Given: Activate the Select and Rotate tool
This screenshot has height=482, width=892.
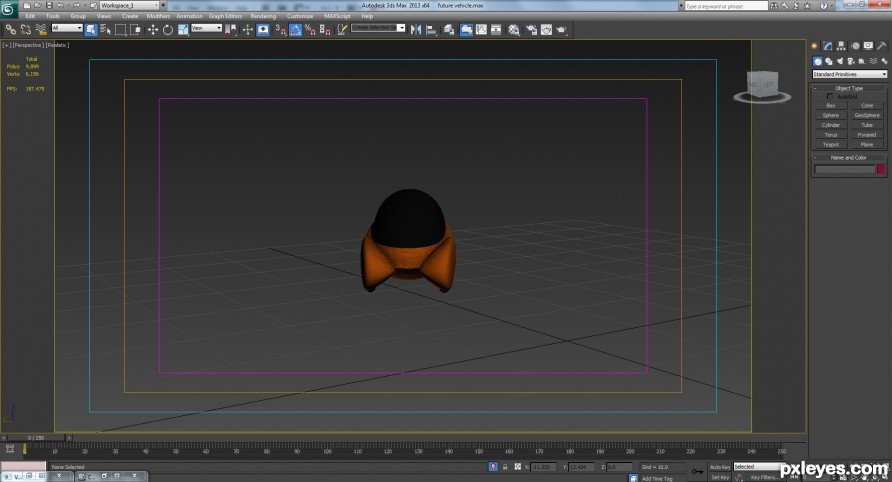Looking at the screenshot, I should point(168,30).
